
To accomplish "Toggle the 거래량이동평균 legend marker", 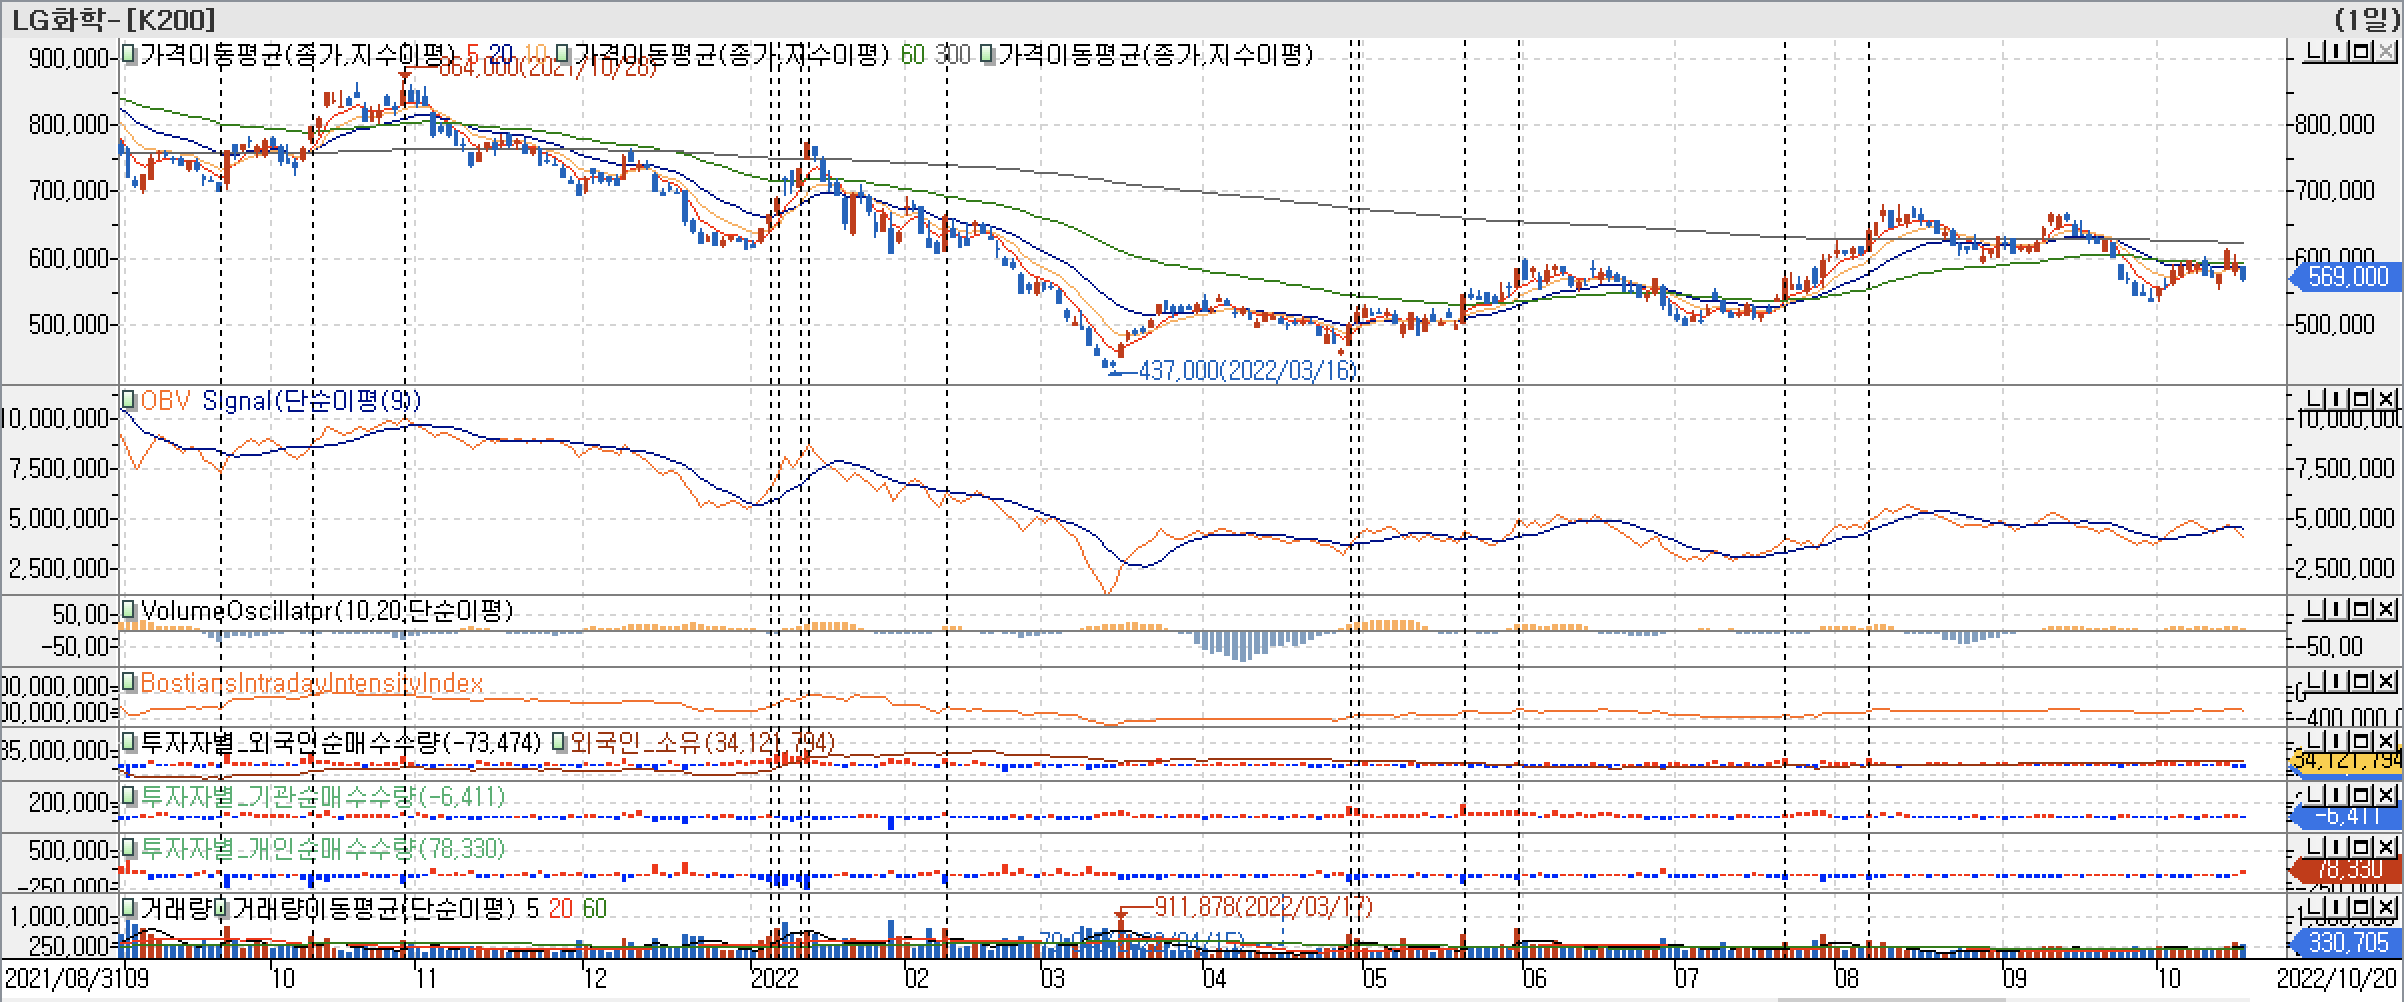I will coord(221,908).
